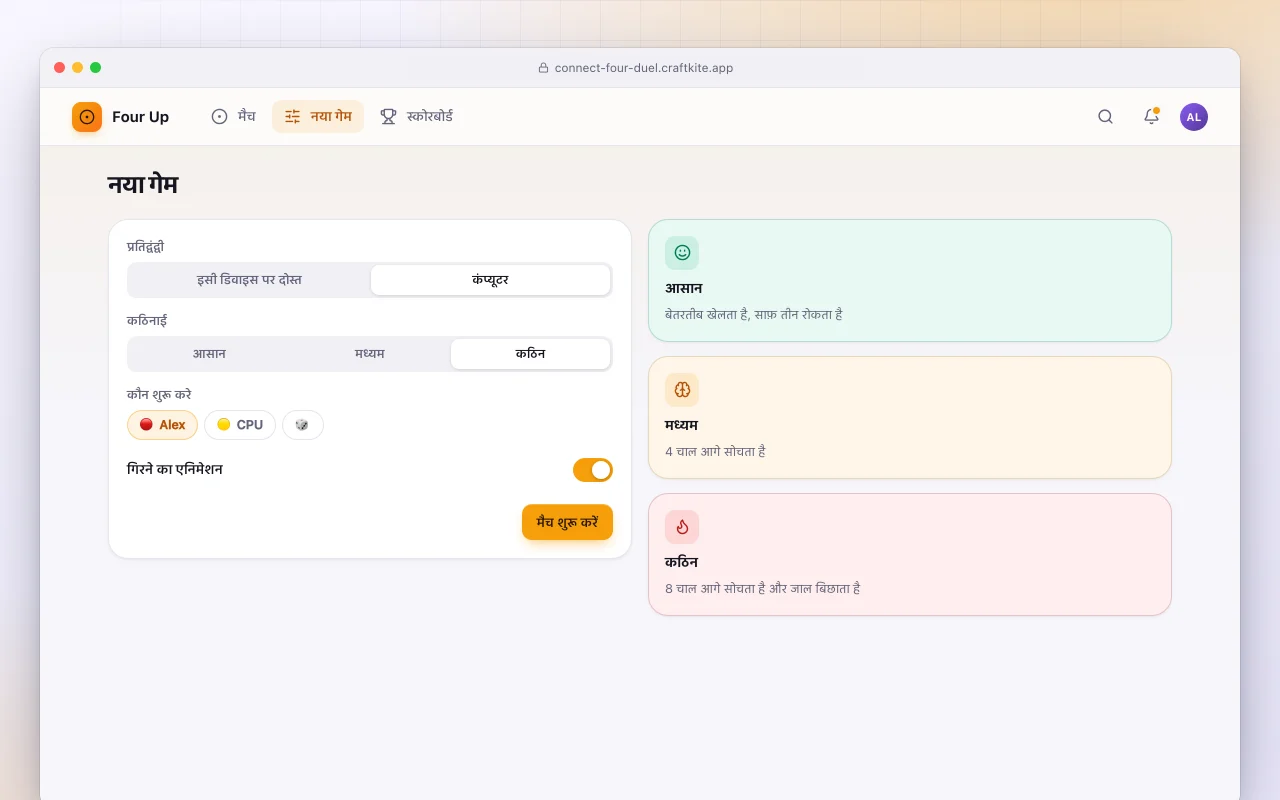Click the Four Up logo icon
Viewport: 1280px width, 800px height.
(x=87, y=117)
